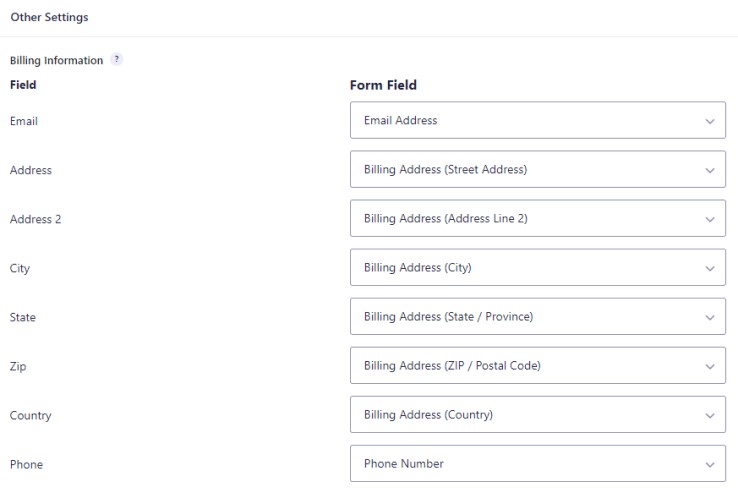
Task: Click the chevron on the Country dropdown
Action: coord(710,415)
